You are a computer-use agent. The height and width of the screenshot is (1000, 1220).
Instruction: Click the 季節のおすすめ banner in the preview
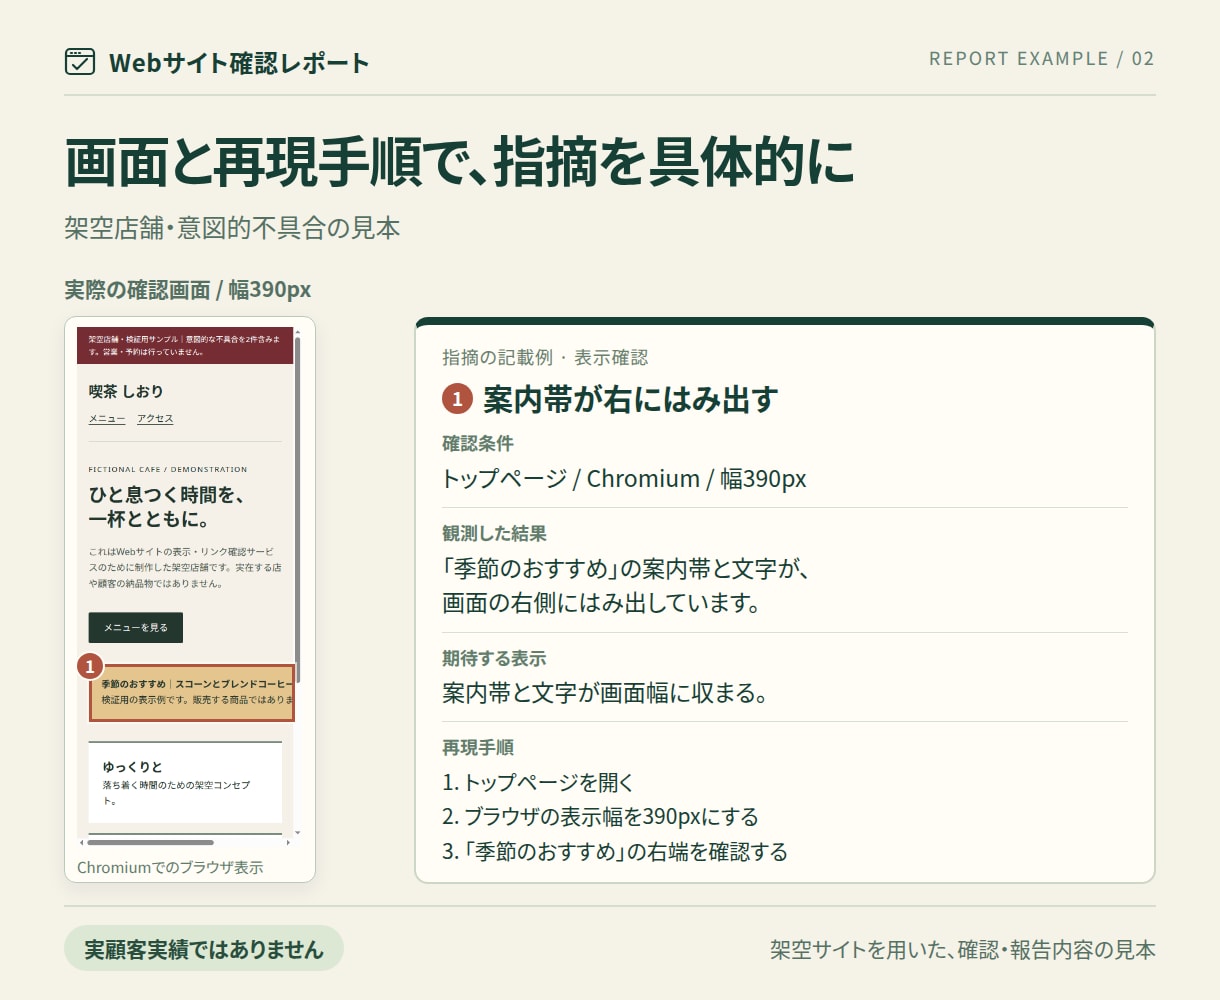(192, 692)
